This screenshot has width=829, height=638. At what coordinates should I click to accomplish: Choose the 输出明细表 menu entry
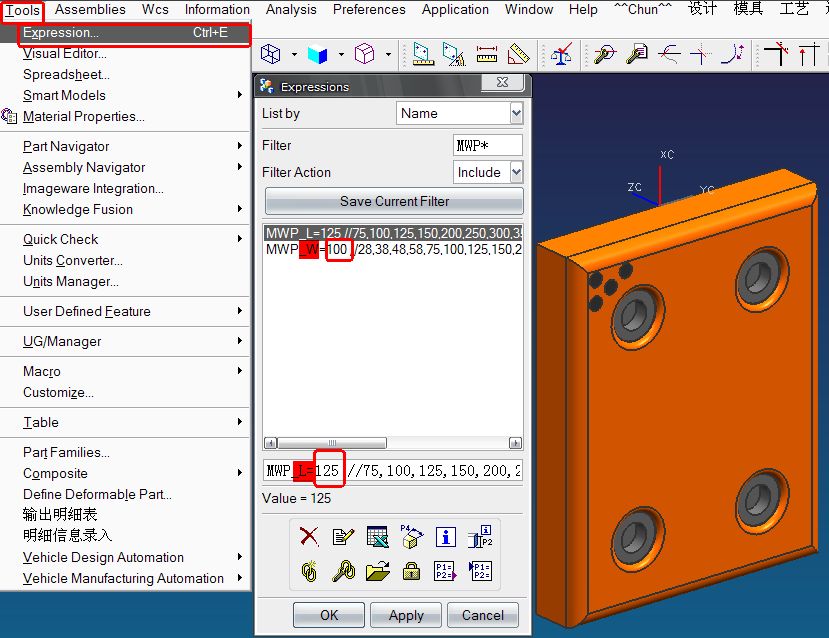pos(125,514)
